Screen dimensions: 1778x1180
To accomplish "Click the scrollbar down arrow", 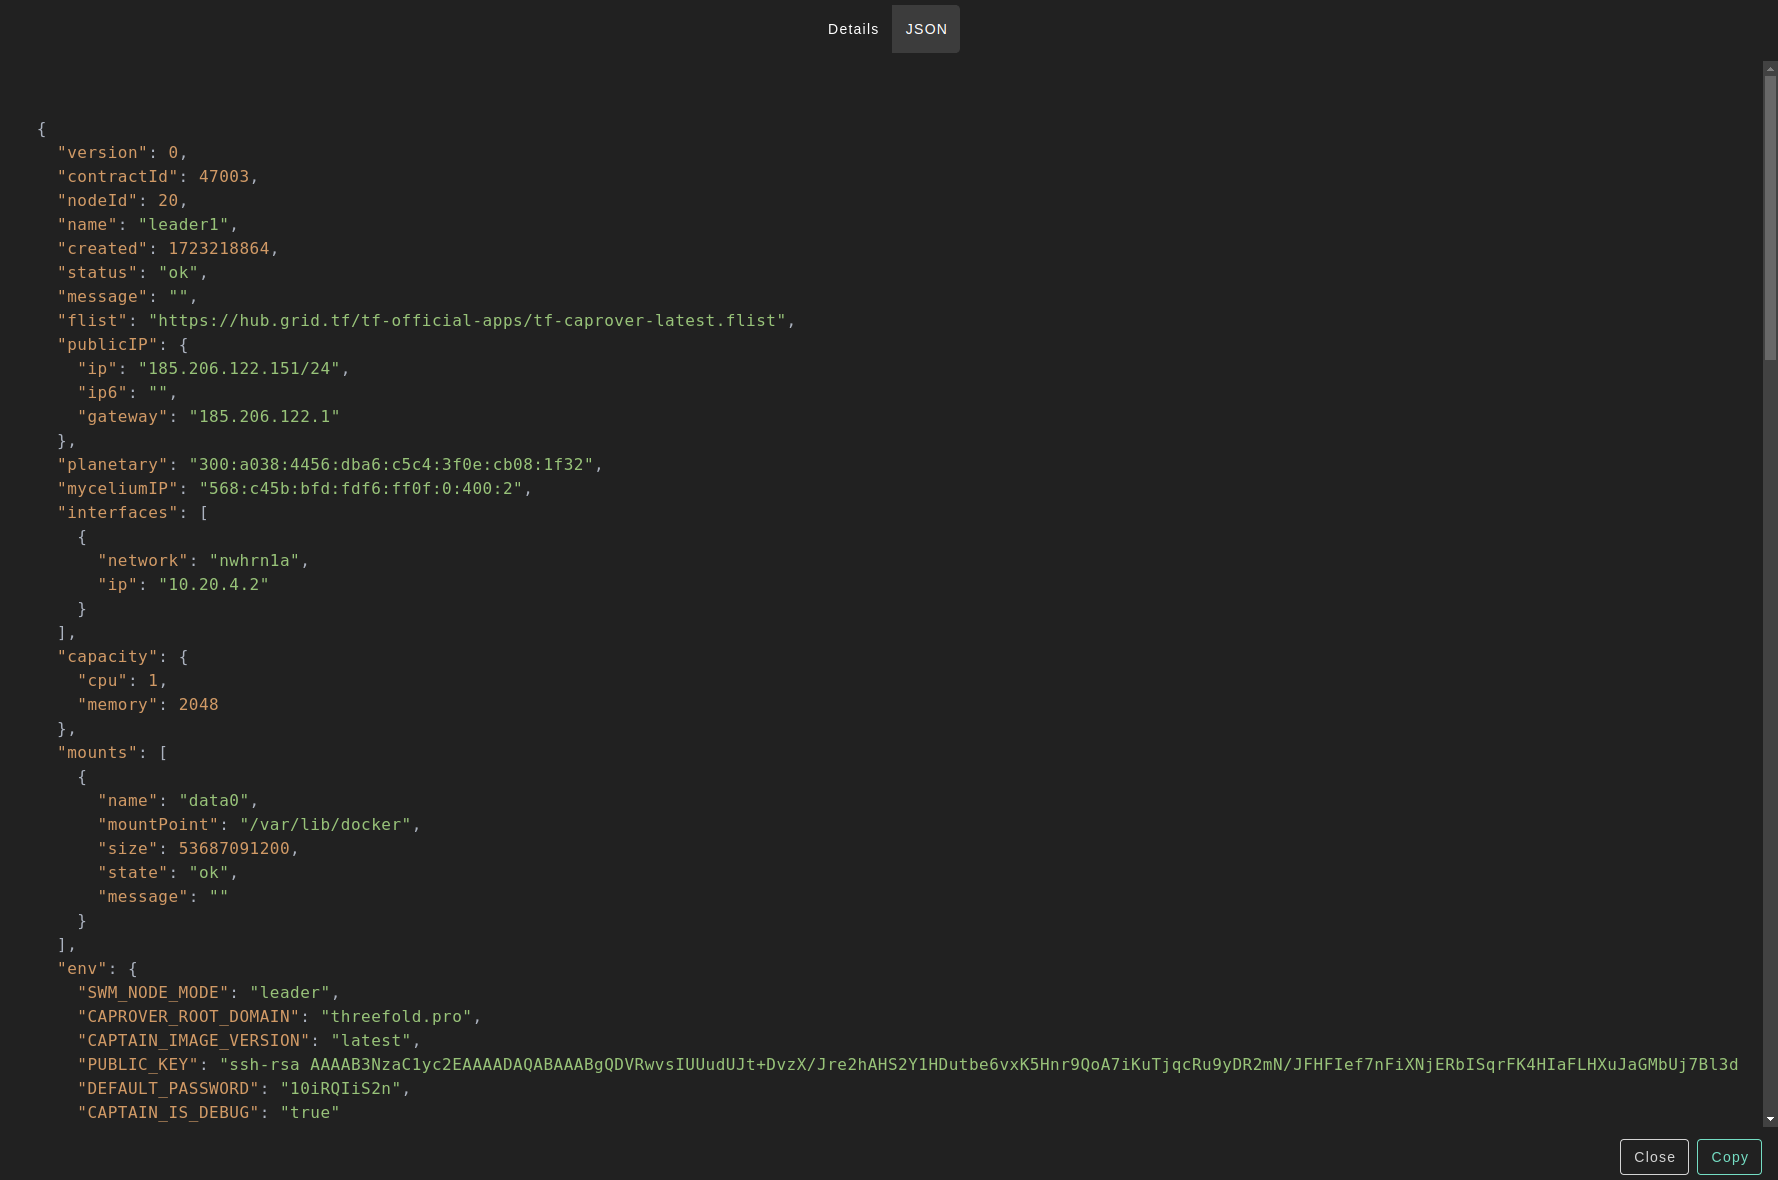I will pyautogui.click(x=1770, y=1119).
